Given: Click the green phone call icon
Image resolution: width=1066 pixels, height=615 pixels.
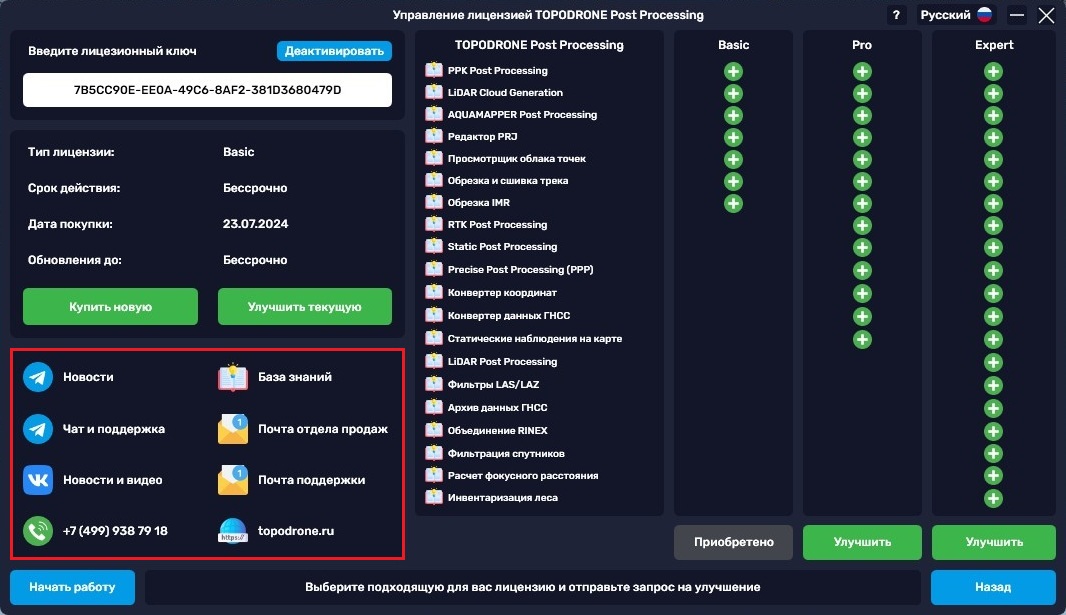Looking at the screenshot, I should click(x=38, y=531).
